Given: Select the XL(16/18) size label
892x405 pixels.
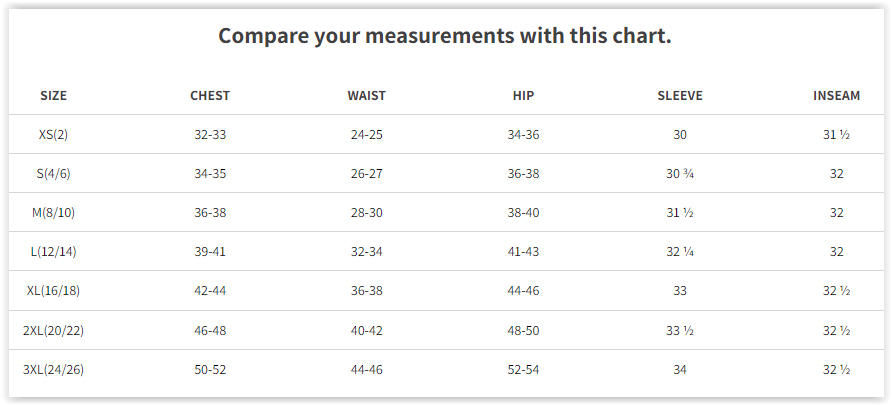Looking at the screenshot, I should pyautogui.click(x=53, y=291).
